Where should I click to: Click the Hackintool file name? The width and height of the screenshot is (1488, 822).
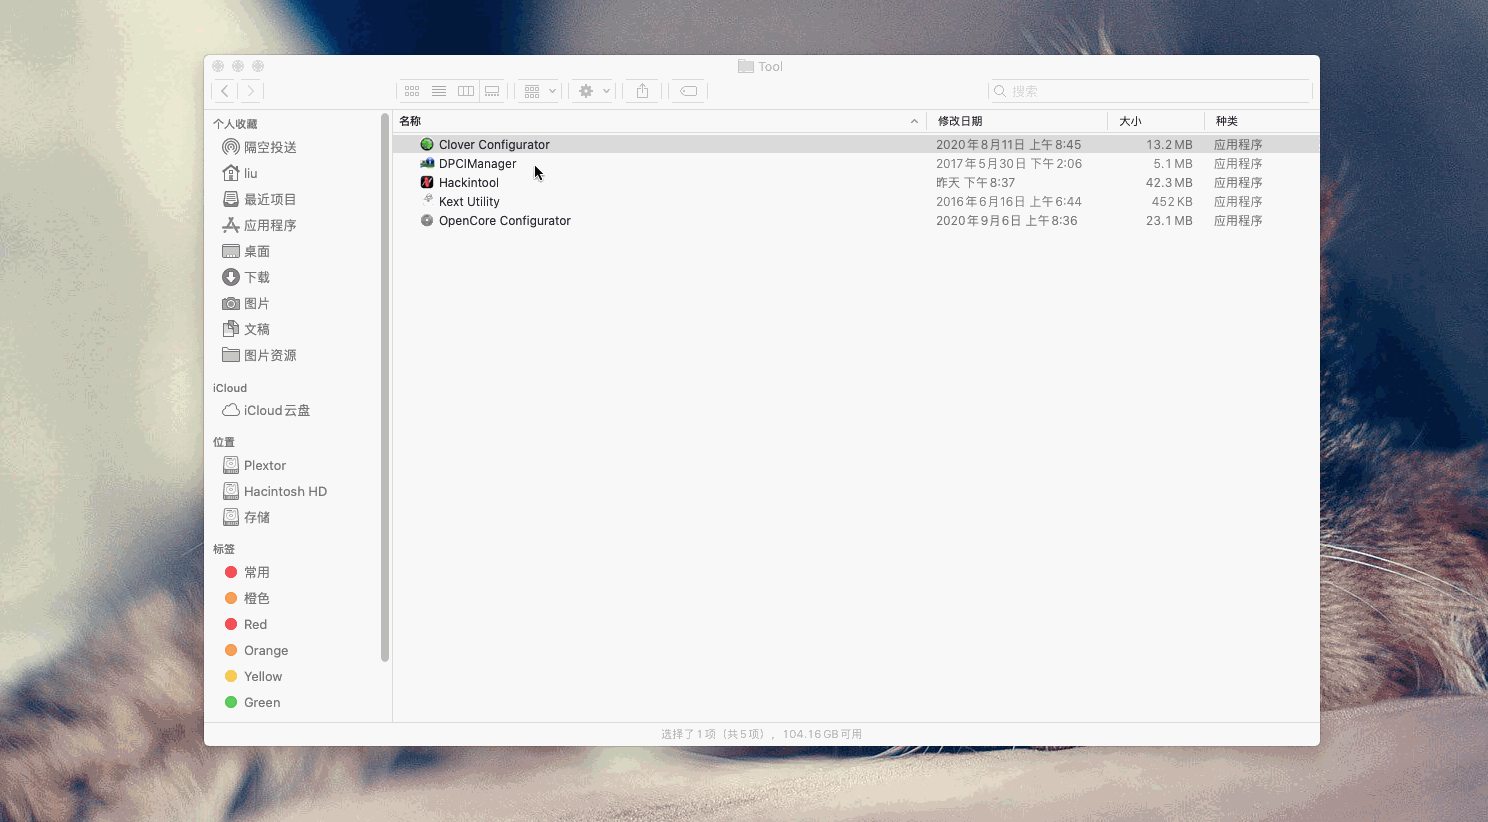(x=469, y=182)
